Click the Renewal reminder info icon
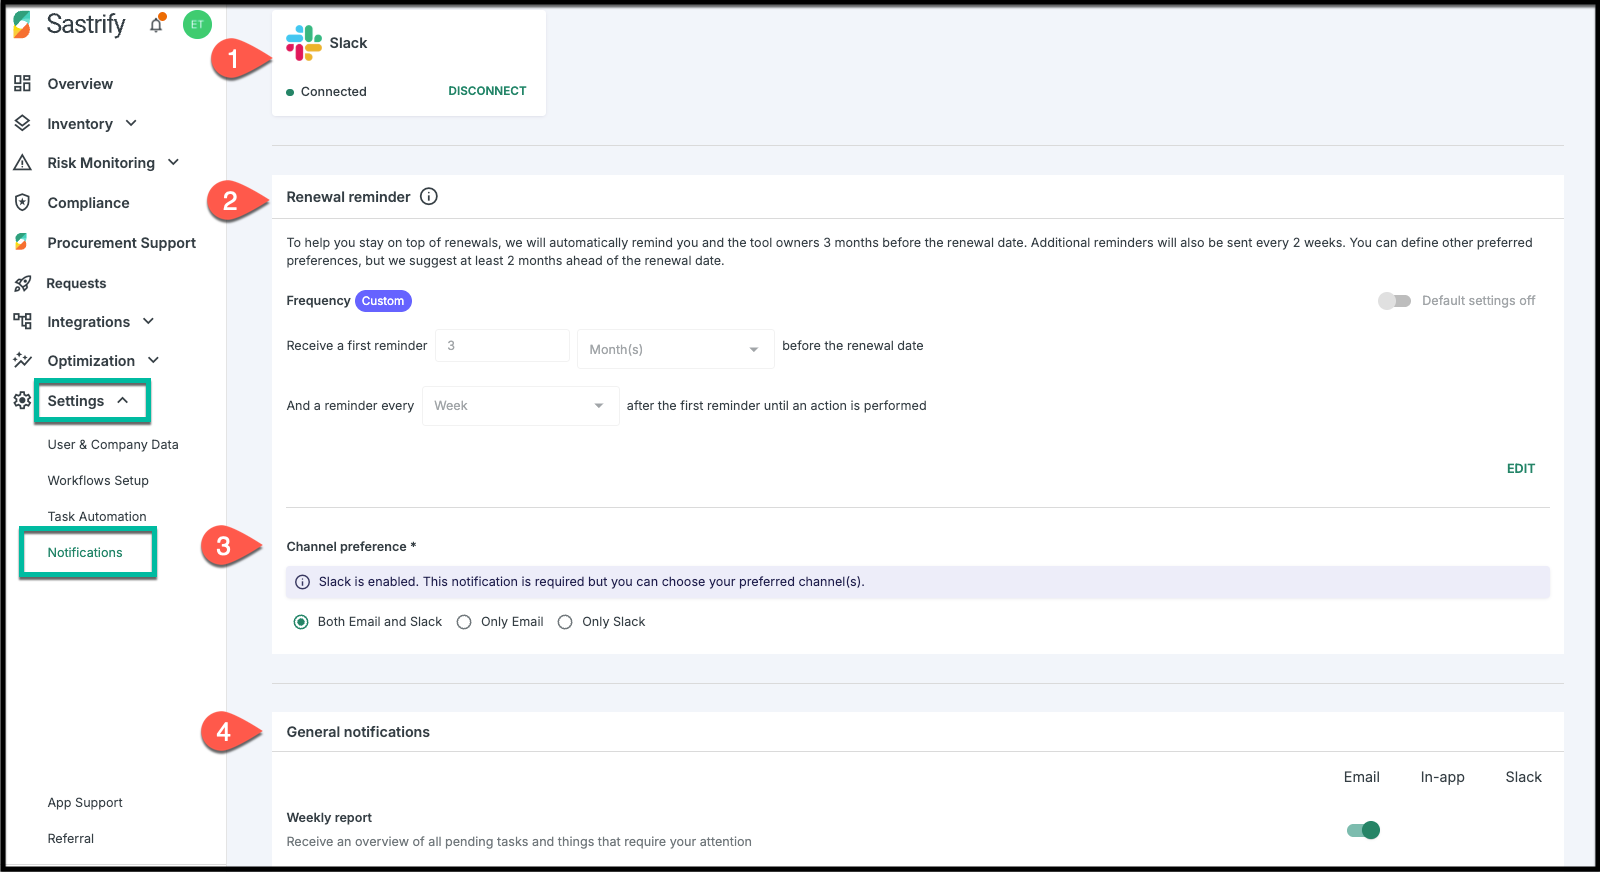Screen dimensions: 1600x872 click(429, 197)
